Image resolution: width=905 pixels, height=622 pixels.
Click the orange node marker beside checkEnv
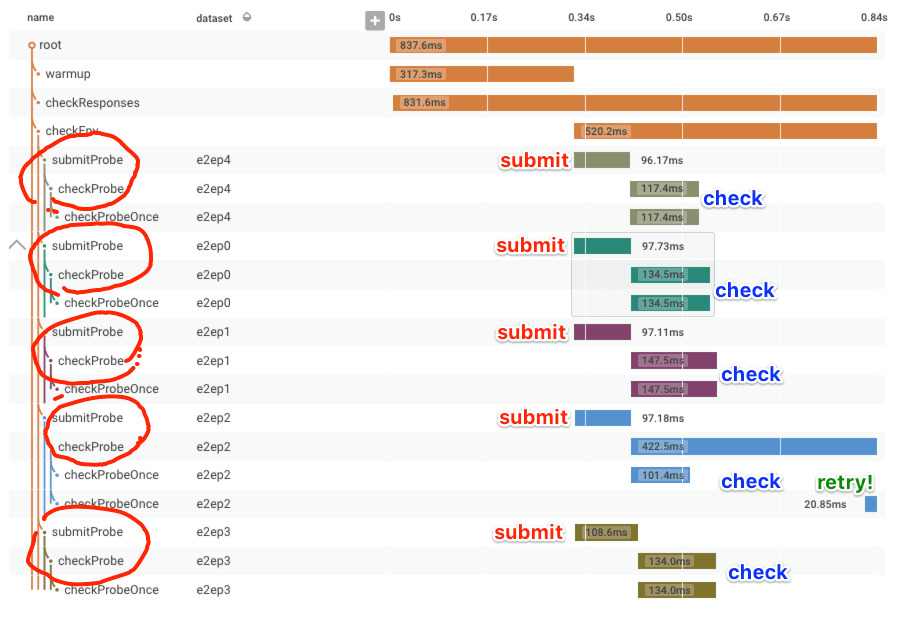36,131
